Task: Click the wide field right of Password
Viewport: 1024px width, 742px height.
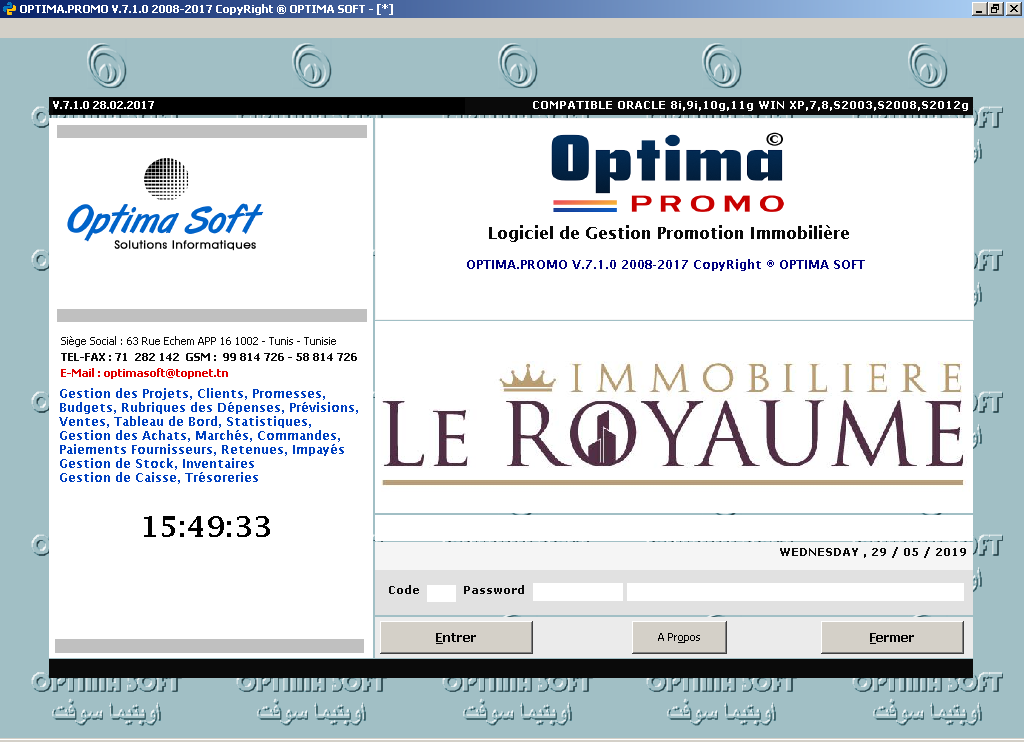Action: pyautogui.click(x=795, y=592)
